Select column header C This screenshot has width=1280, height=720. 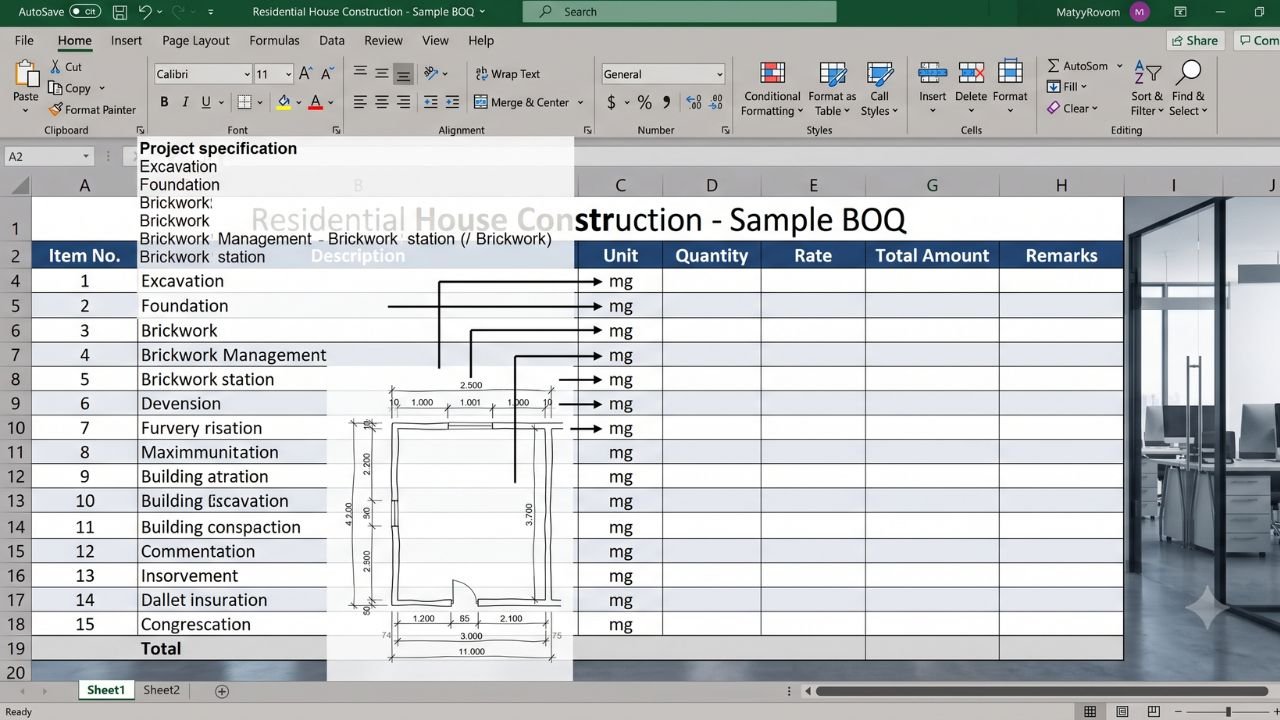pyautogui.click(x=620, y=185)
